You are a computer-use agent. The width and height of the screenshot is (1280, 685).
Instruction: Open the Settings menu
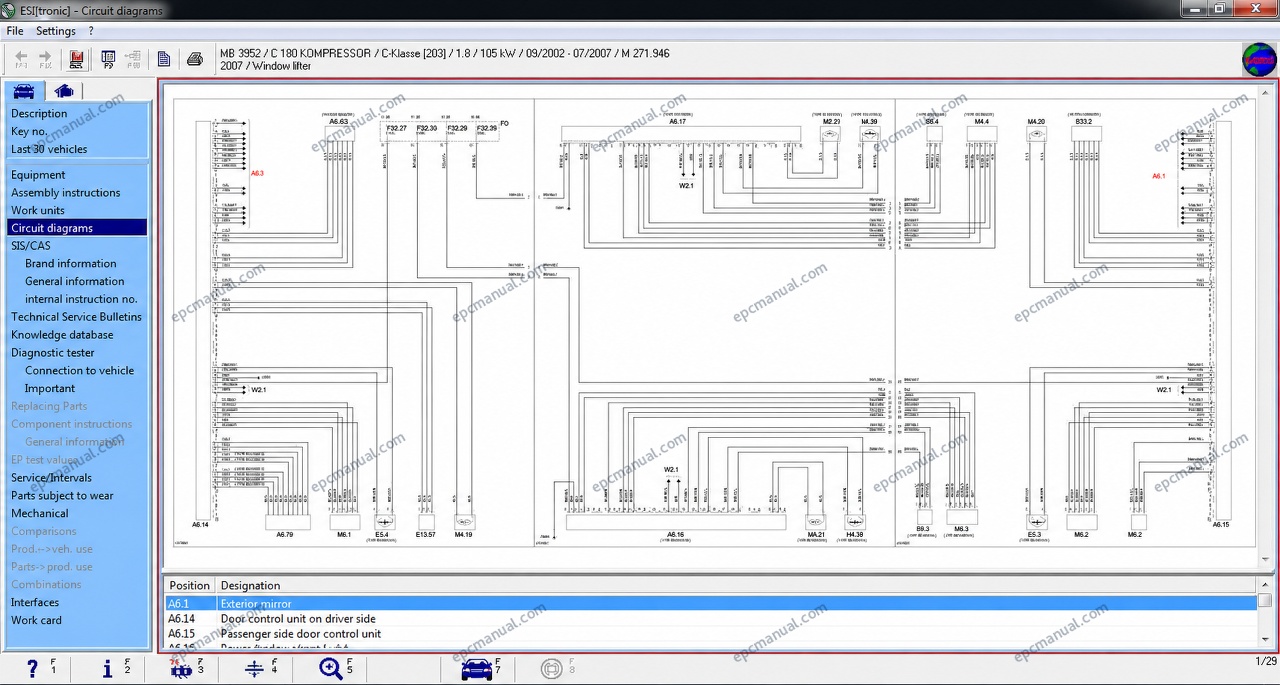click(56, 31)
